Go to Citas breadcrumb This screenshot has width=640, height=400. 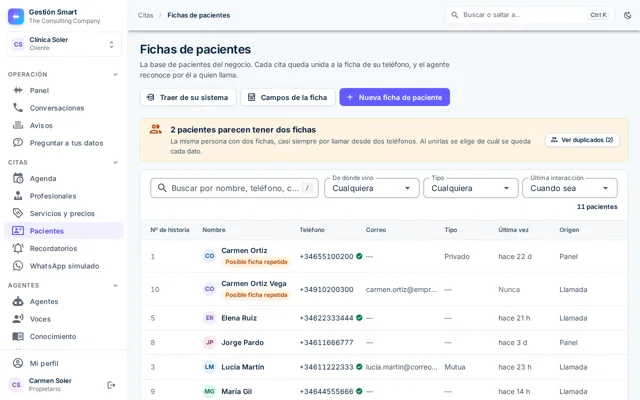[x=145, y=15]
